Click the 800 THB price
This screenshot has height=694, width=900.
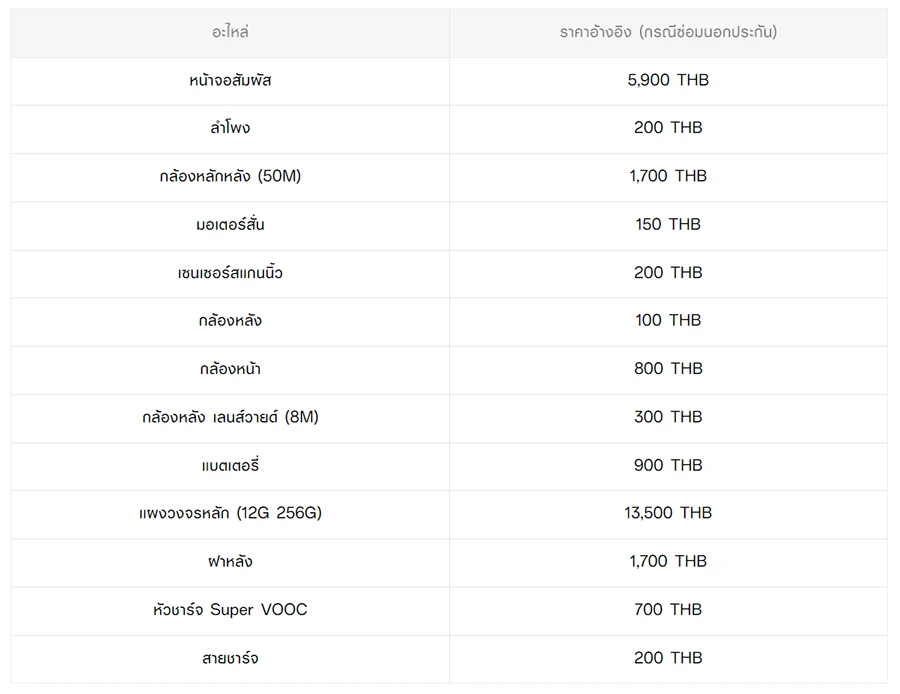[x=668, y=369]
